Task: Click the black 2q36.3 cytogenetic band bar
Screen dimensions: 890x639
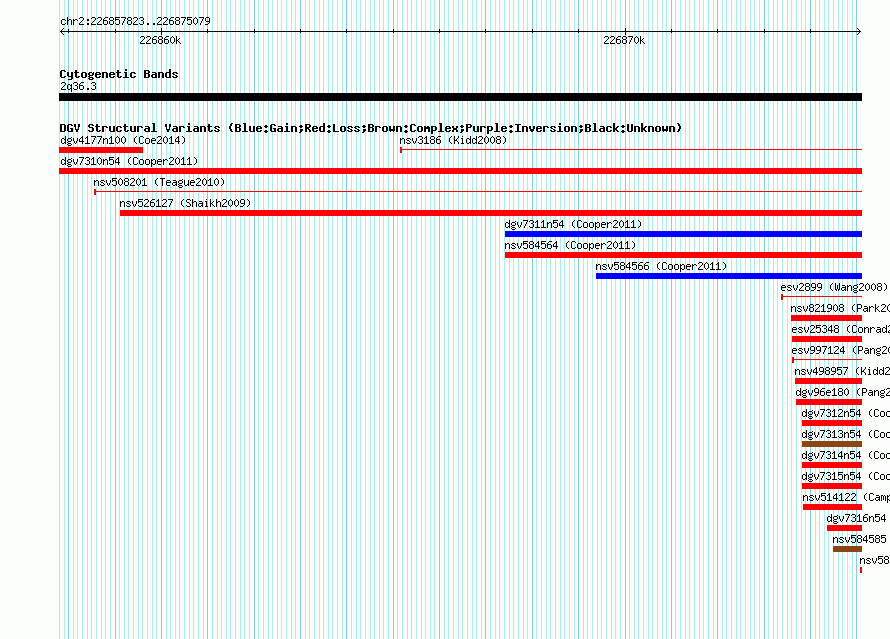Action: 460,97
